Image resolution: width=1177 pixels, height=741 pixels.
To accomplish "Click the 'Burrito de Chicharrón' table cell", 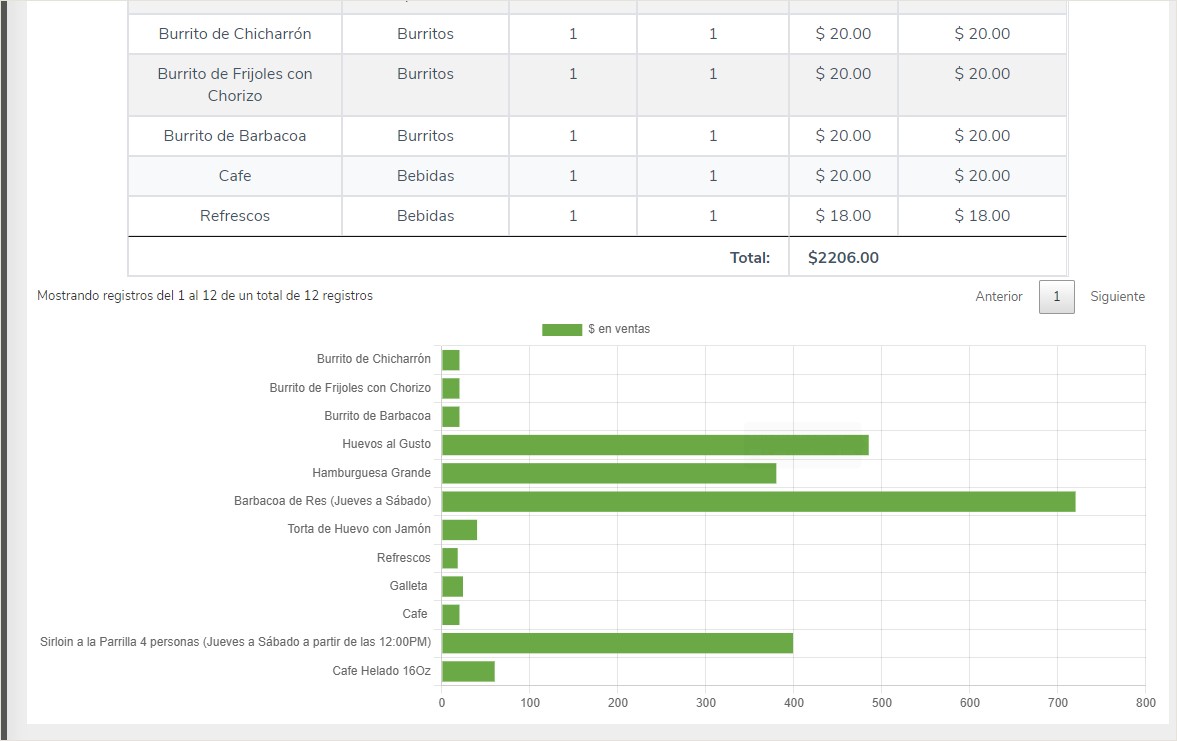I will pos(235,34).
